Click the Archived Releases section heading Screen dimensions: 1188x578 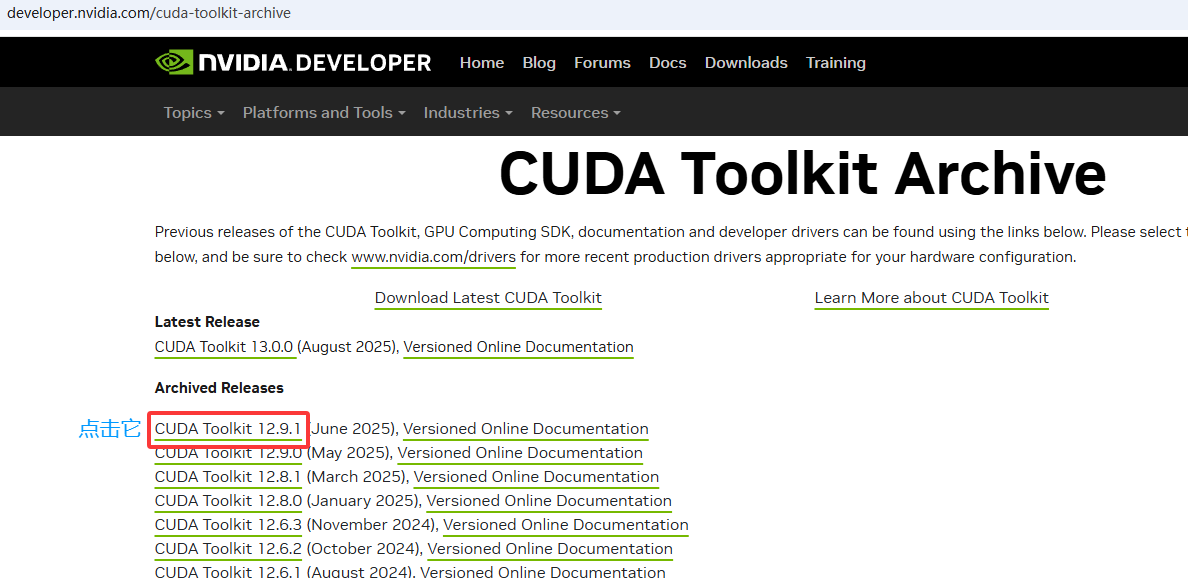219,388
